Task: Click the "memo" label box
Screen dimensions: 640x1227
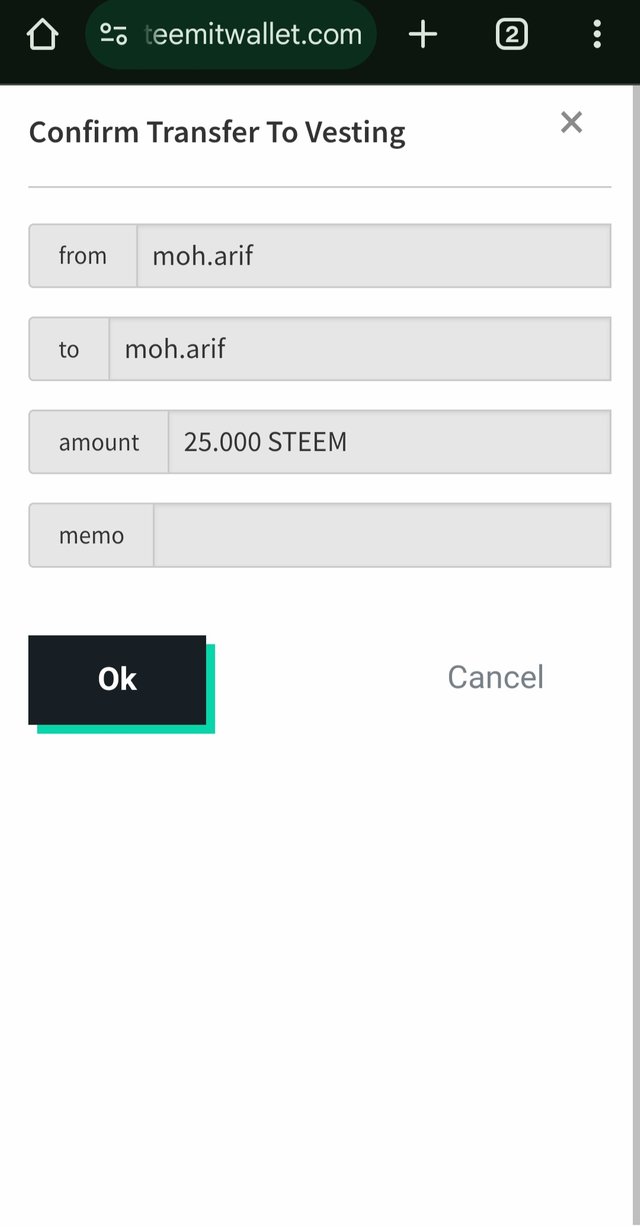Action: 91,535
